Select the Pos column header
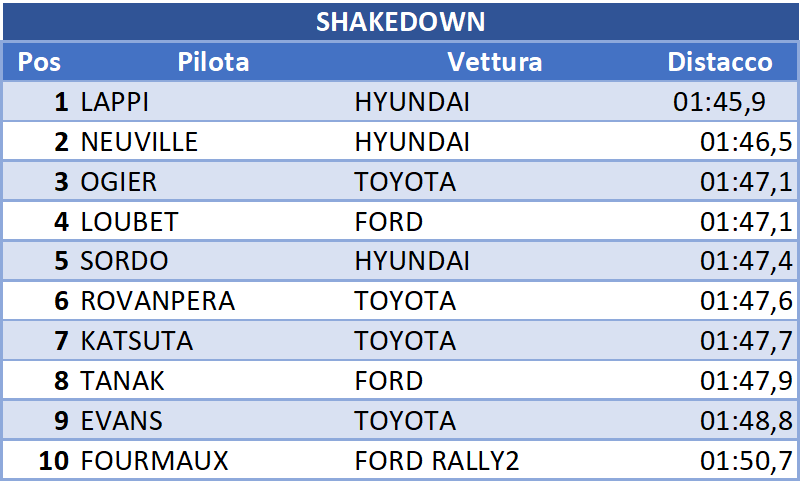 (39, 62)
